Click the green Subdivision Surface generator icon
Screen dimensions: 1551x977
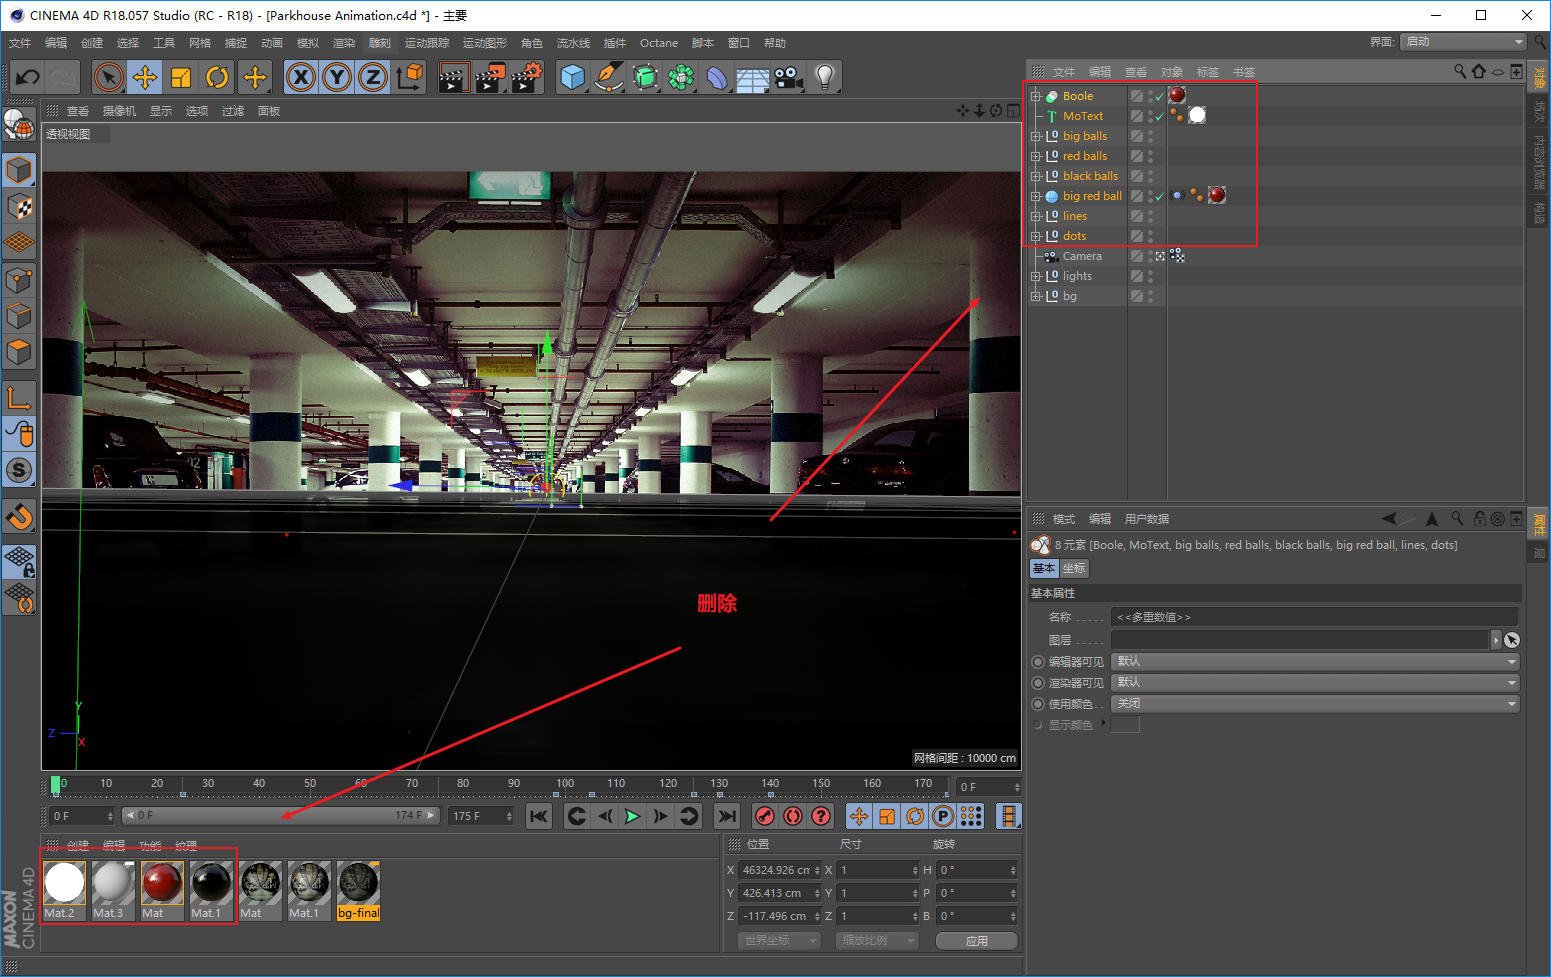[x=645, y=77]
